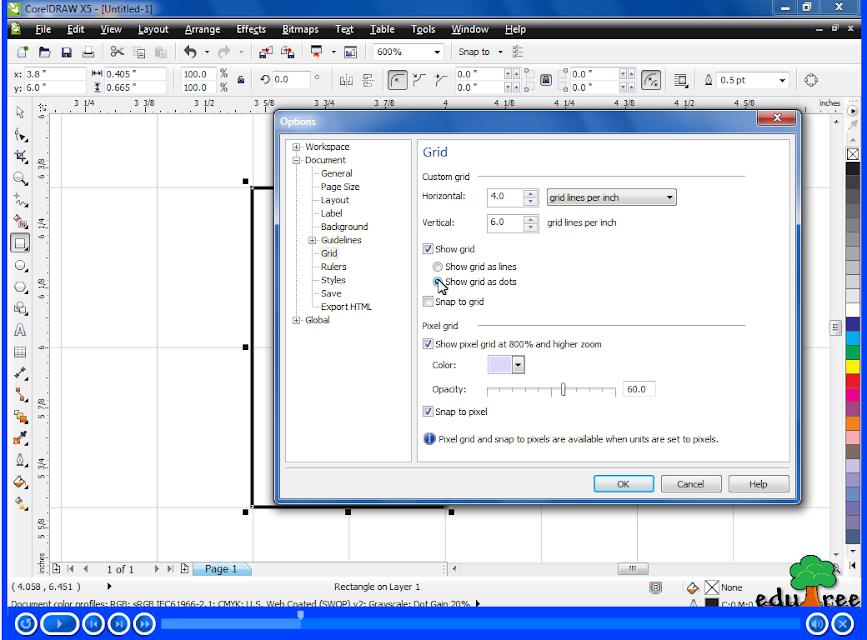Open the Tools menu

pos(423,29)
